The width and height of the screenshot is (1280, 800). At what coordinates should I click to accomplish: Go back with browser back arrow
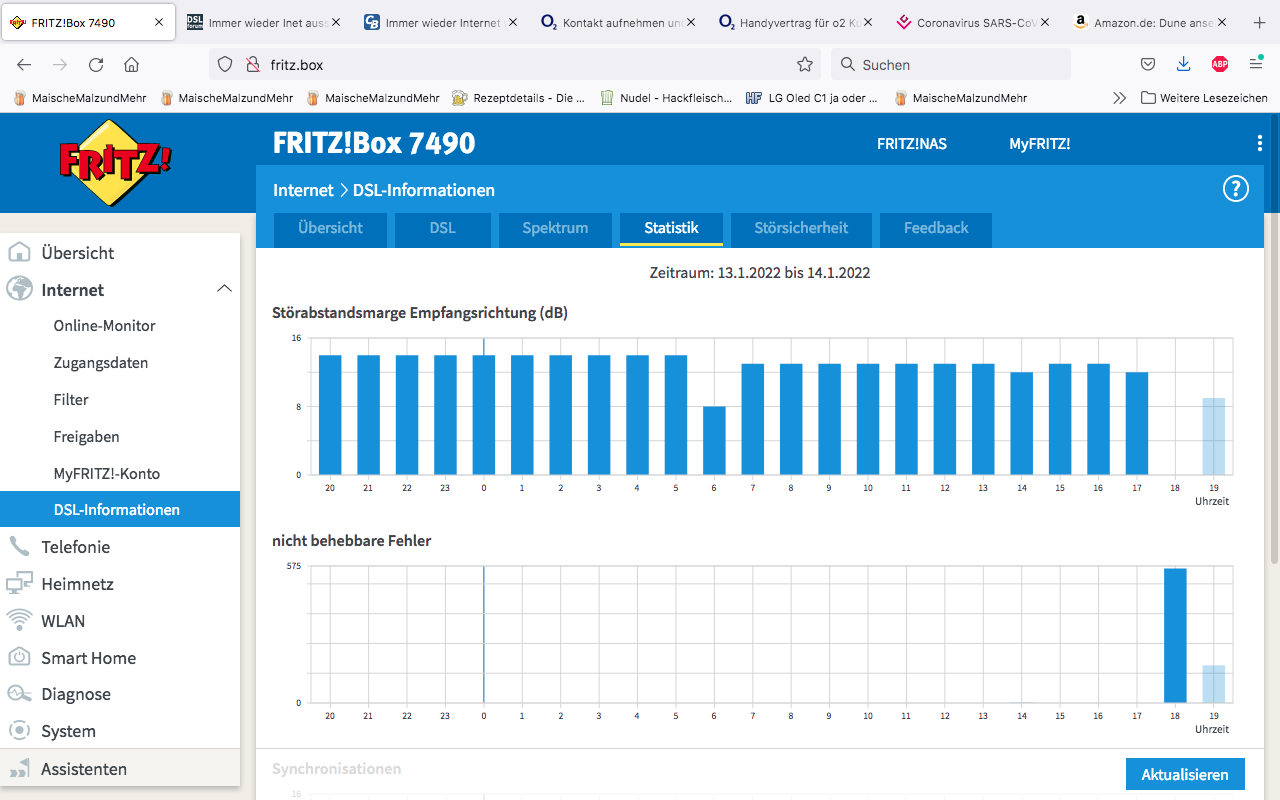click(x=24, y=65)
